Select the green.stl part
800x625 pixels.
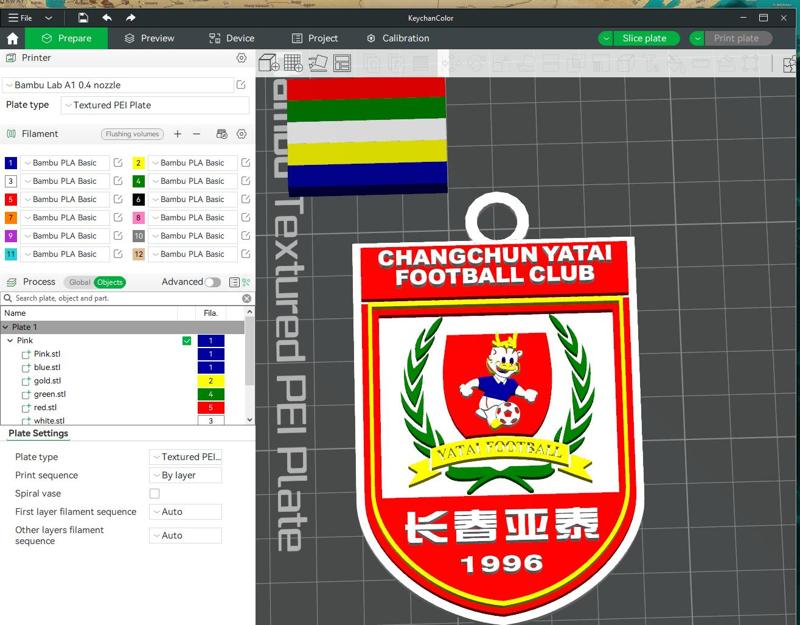point(49,394)
